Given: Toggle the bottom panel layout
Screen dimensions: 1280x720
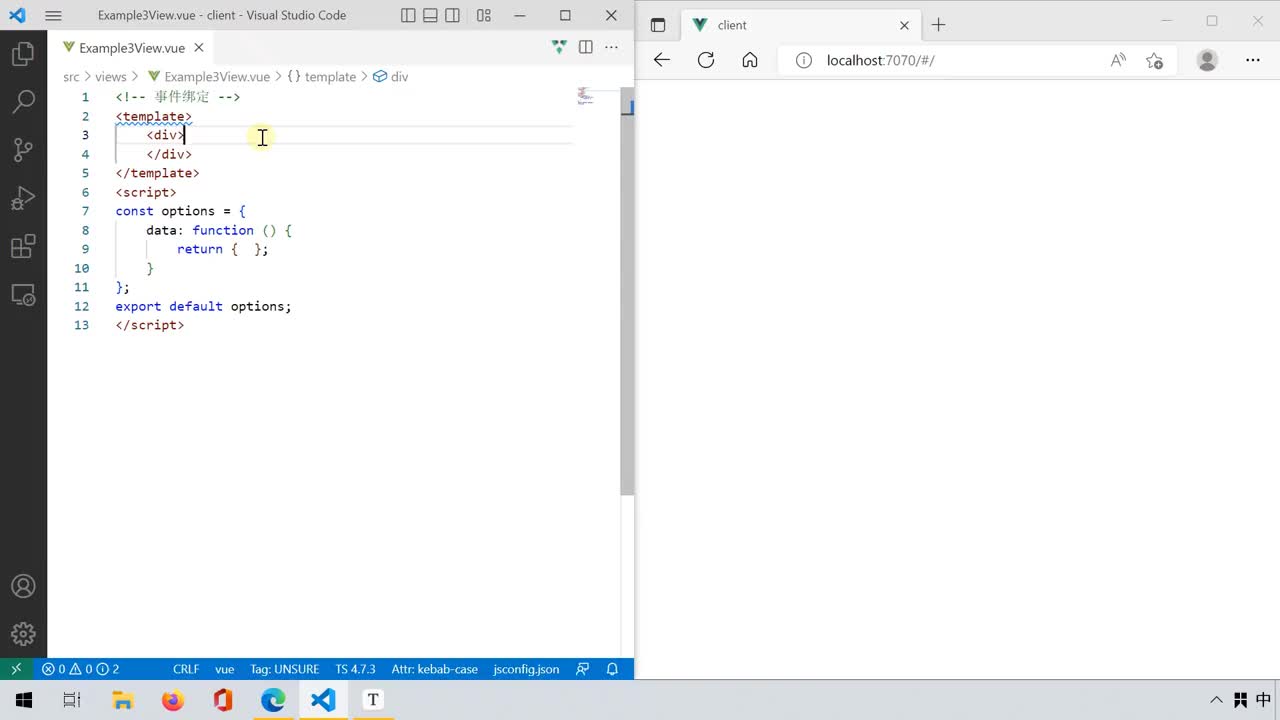Looking at the screenshot, I should [x=430, y=16].
